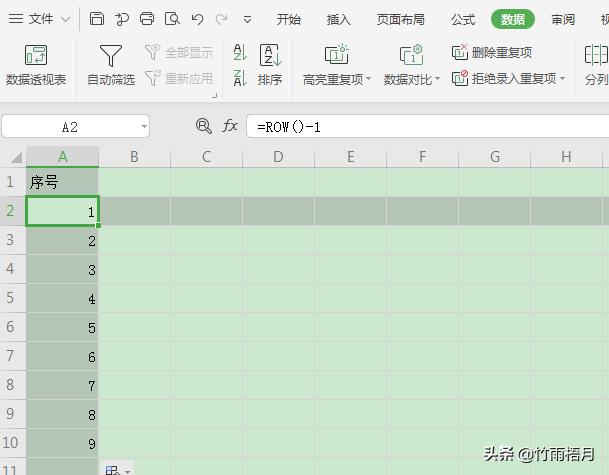Click 删除重复项 remove duplicates
The image size is (609, 475).
click(492, 52)
